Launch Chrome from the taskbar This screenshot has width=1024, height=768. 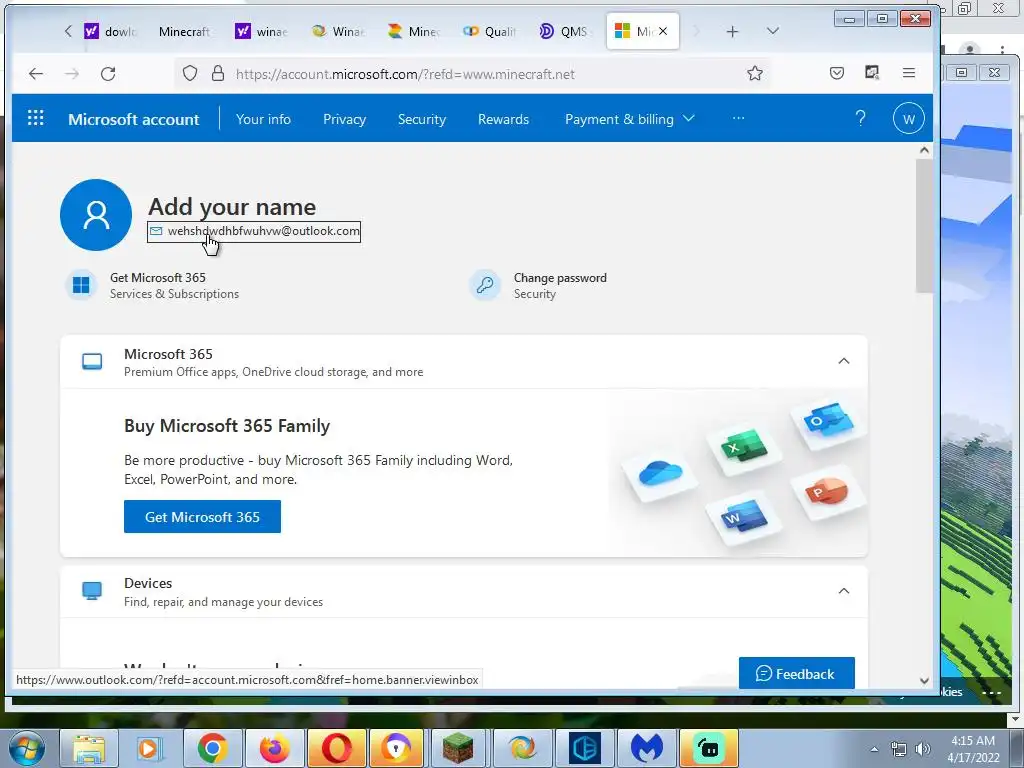213,748
